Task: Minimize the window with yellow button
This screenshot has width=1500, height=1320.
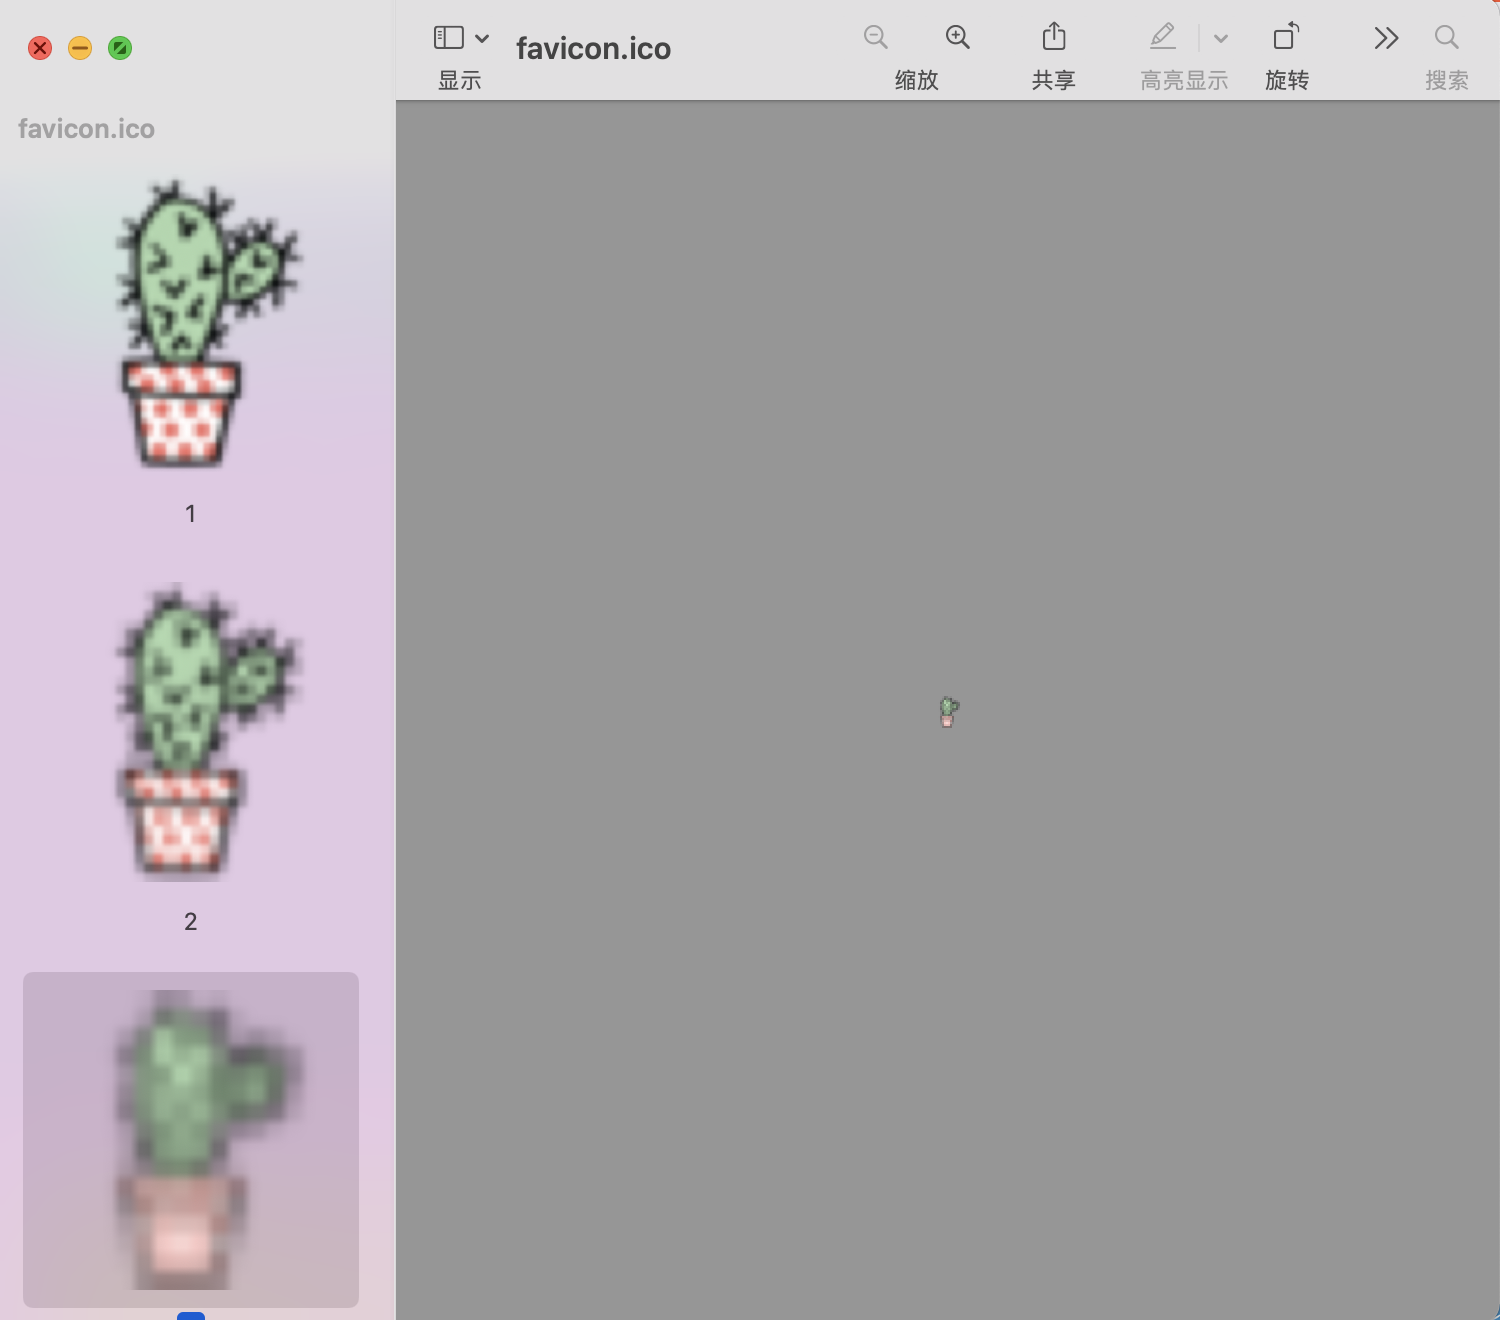Action: 80,48
